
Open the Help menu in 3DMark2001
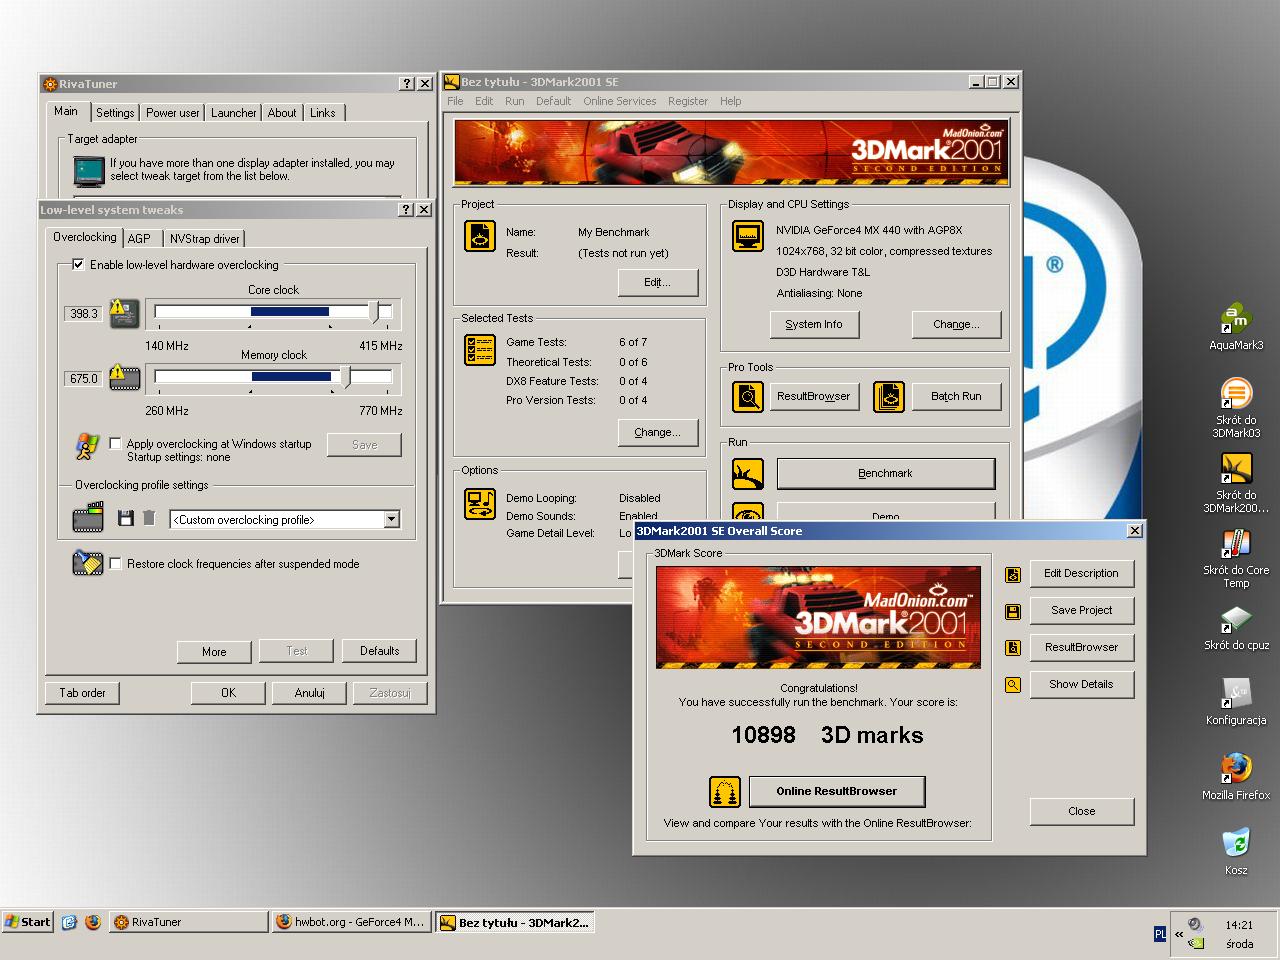731,101
